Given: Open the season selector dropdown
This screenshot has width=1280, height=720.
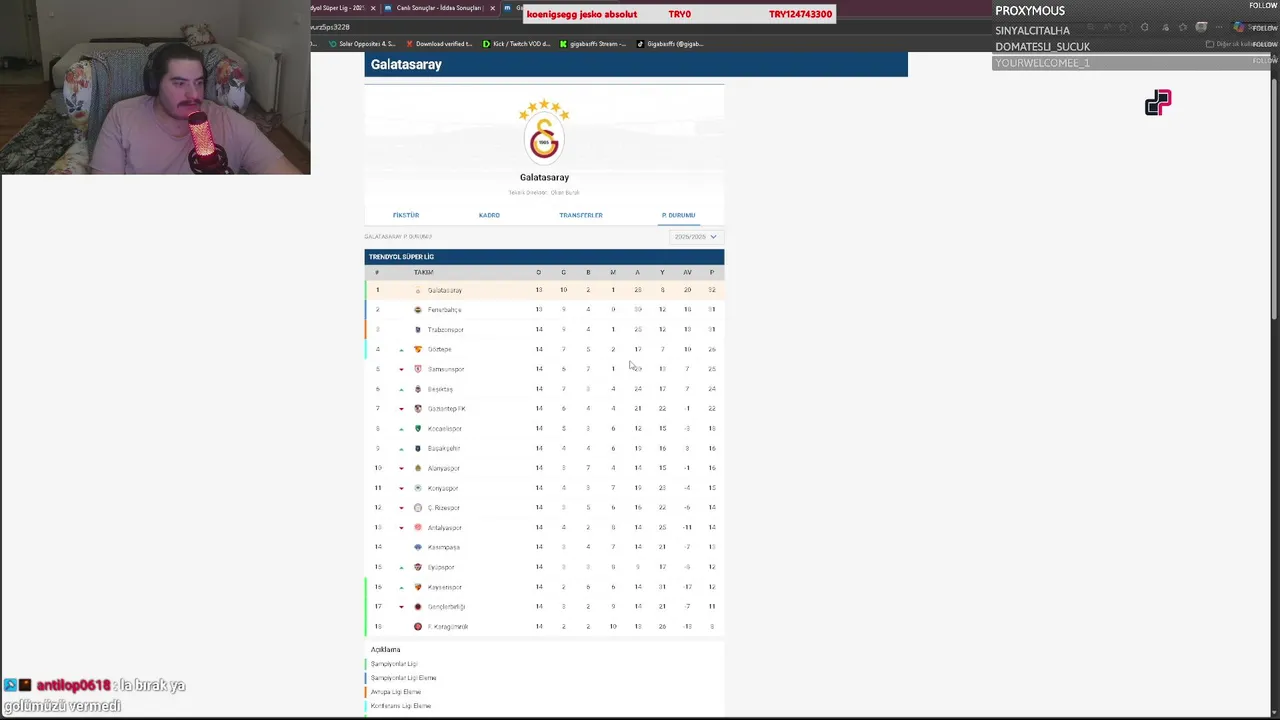Looking at the screenshot, I should (x=695, y=237).
